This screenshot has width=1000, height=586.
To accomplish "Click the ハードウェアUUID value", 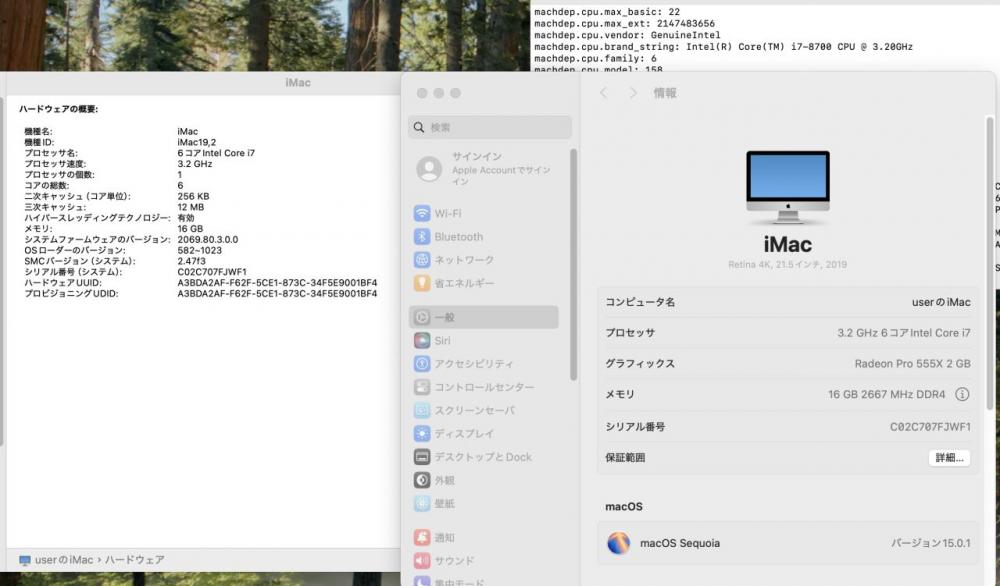I will coord(277,283).
